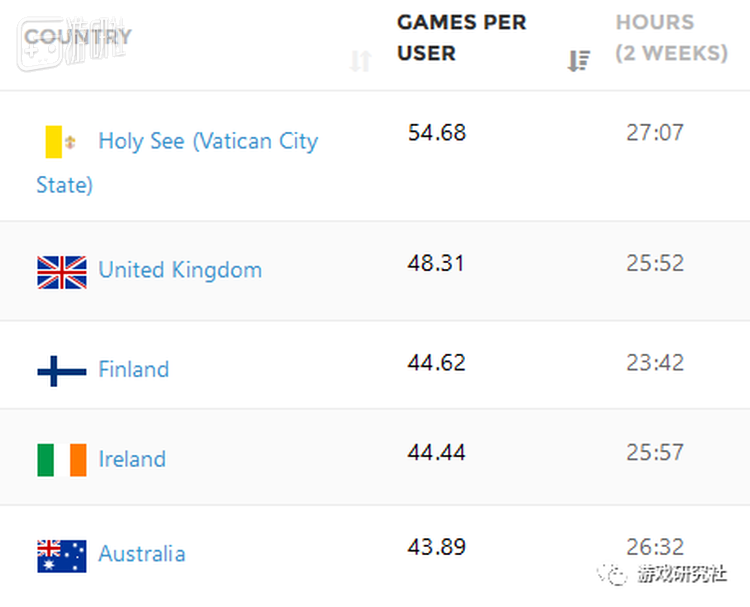Click the United Kingdom flag icon
The height and width of the screenshot is (607, 750).
(62, 272)
